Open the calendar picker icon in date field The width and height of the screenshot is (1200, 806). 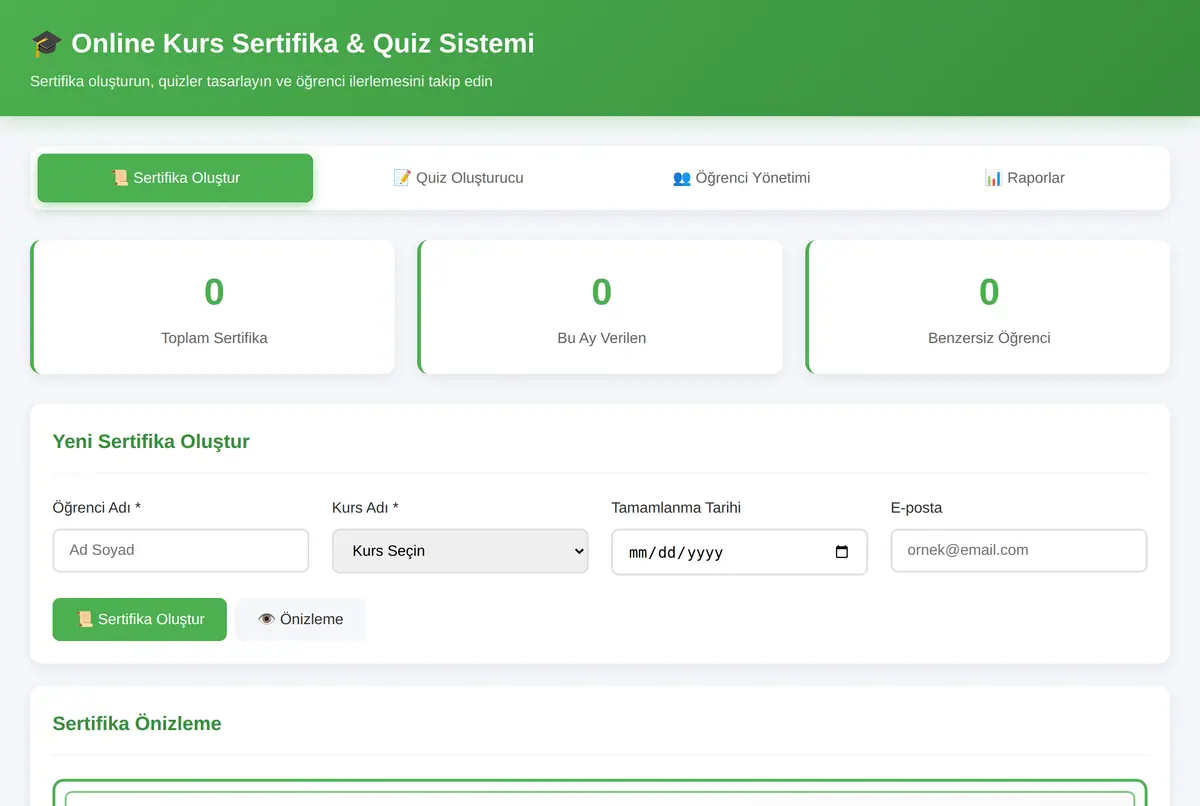[x=841, y=552]
